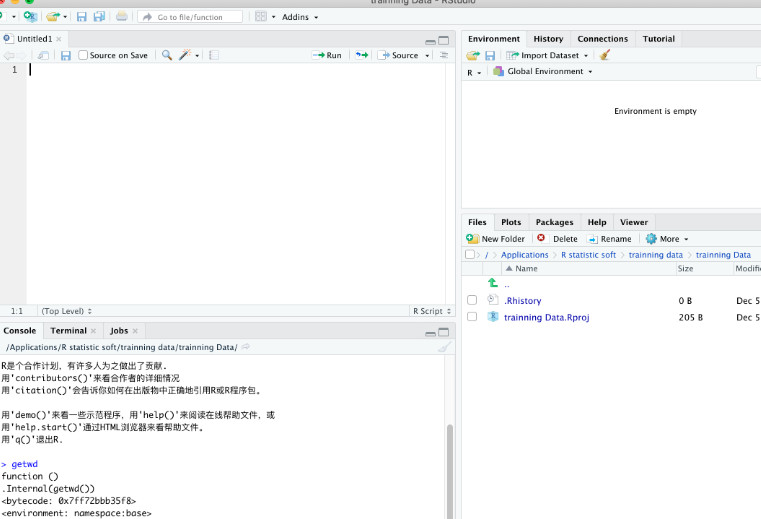
Task: Open the Jobs tab
Action: pos(123,331)
